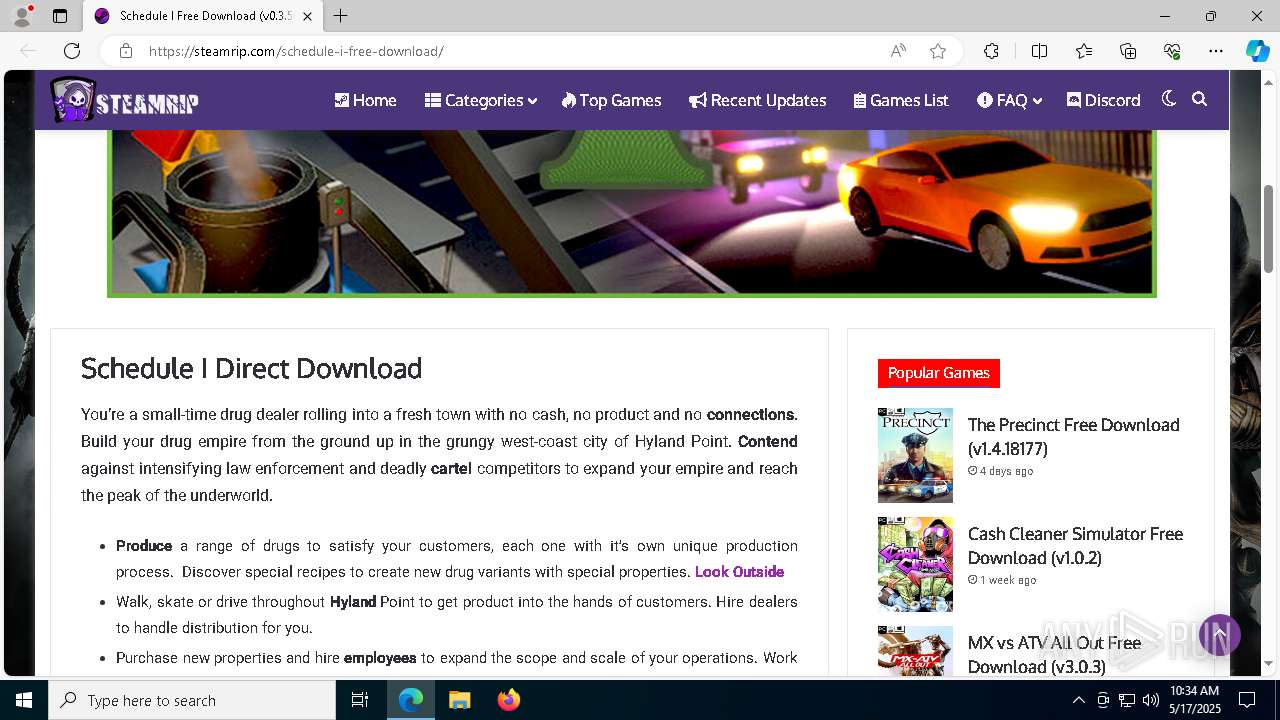Viewport: 1280px width, 720px height.
Task: Add this page to favorites star
Action: coord(938,51)
